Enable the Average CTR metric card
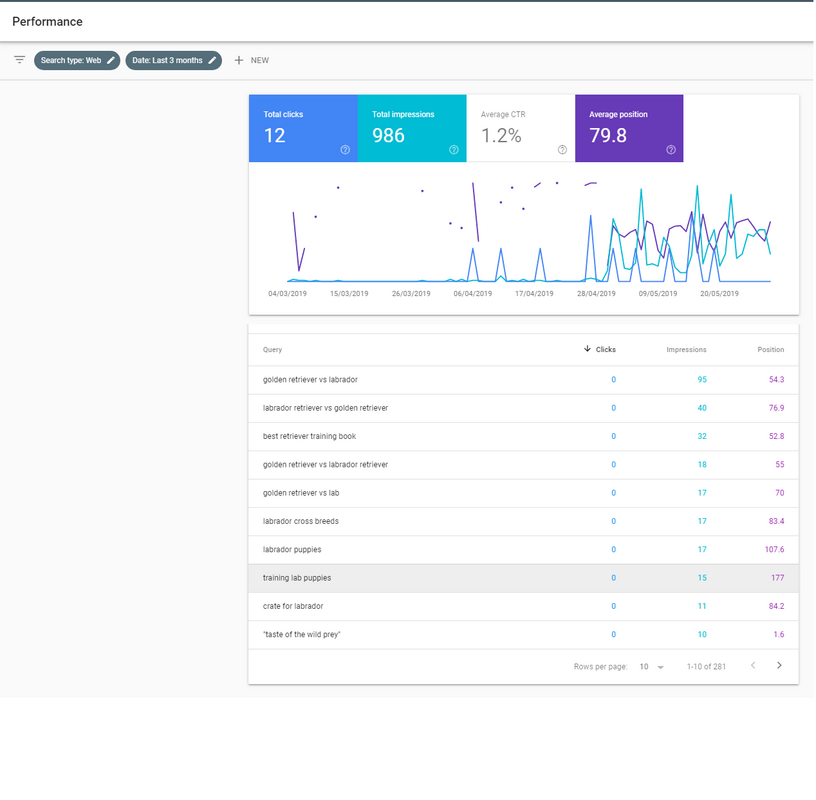Viewport: 816px width, 800px height. tap(521, 128)
